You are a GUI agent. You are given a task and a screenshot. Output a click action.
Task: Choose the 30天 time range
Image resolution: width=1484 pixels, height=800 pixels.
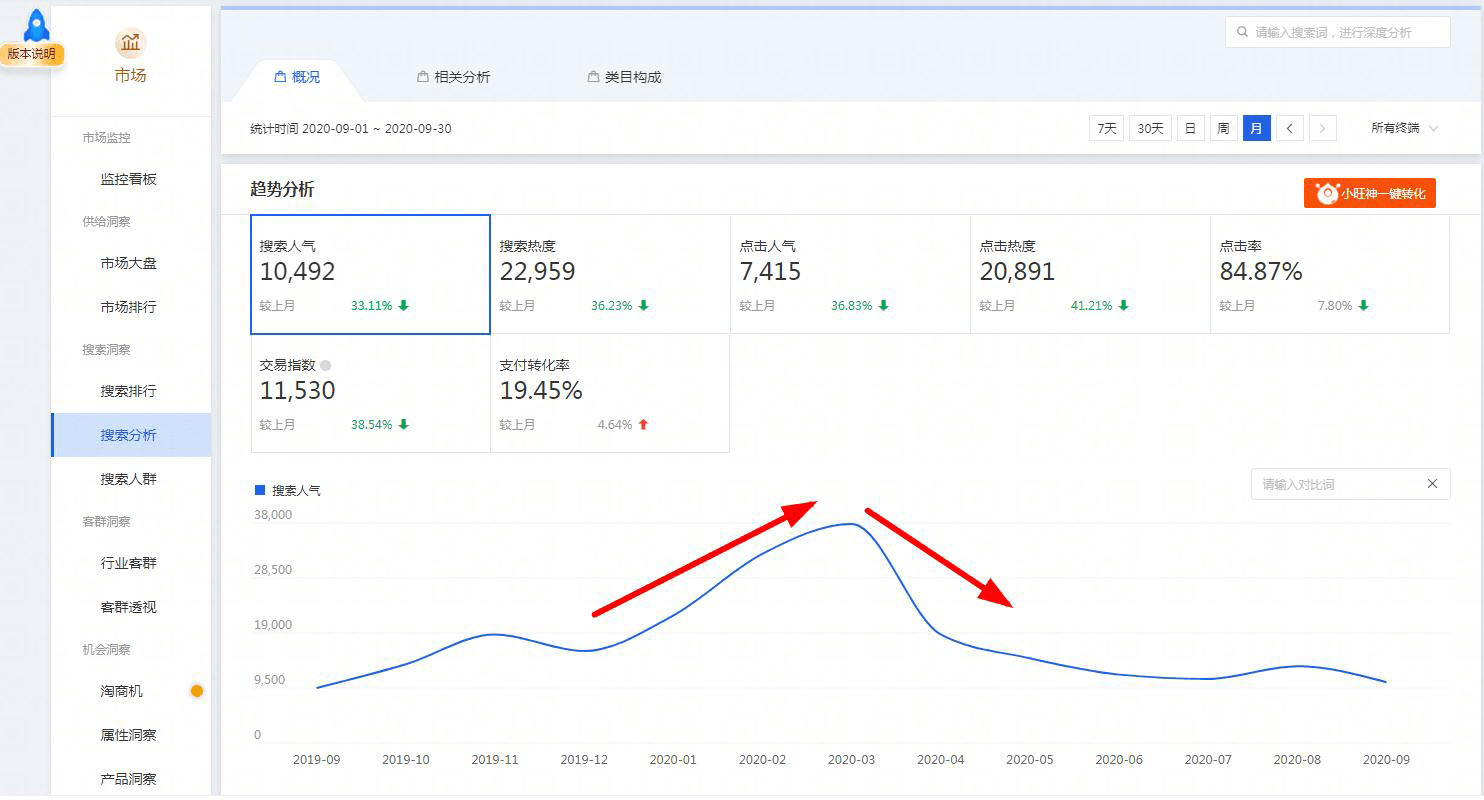[x=1151, y=128]
